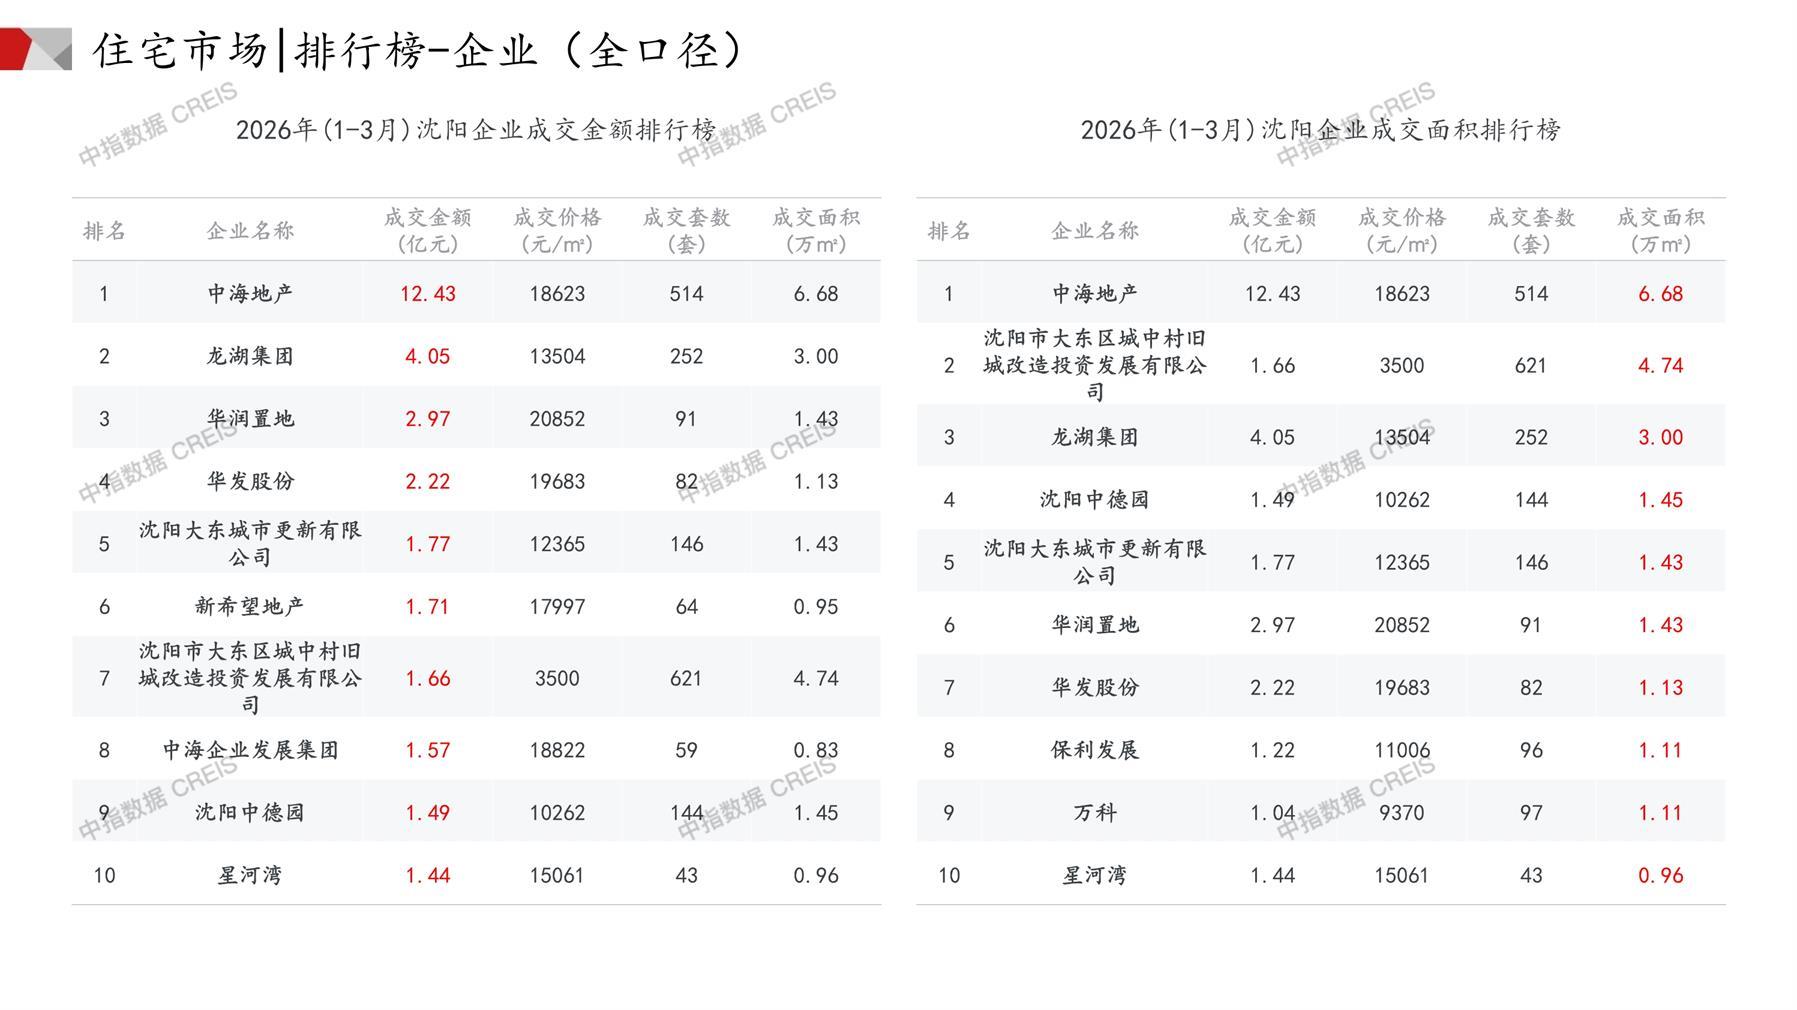Click 企业名称 header in the amount ranking table
Screen dimensions: 1797x1010
(250, 231)
